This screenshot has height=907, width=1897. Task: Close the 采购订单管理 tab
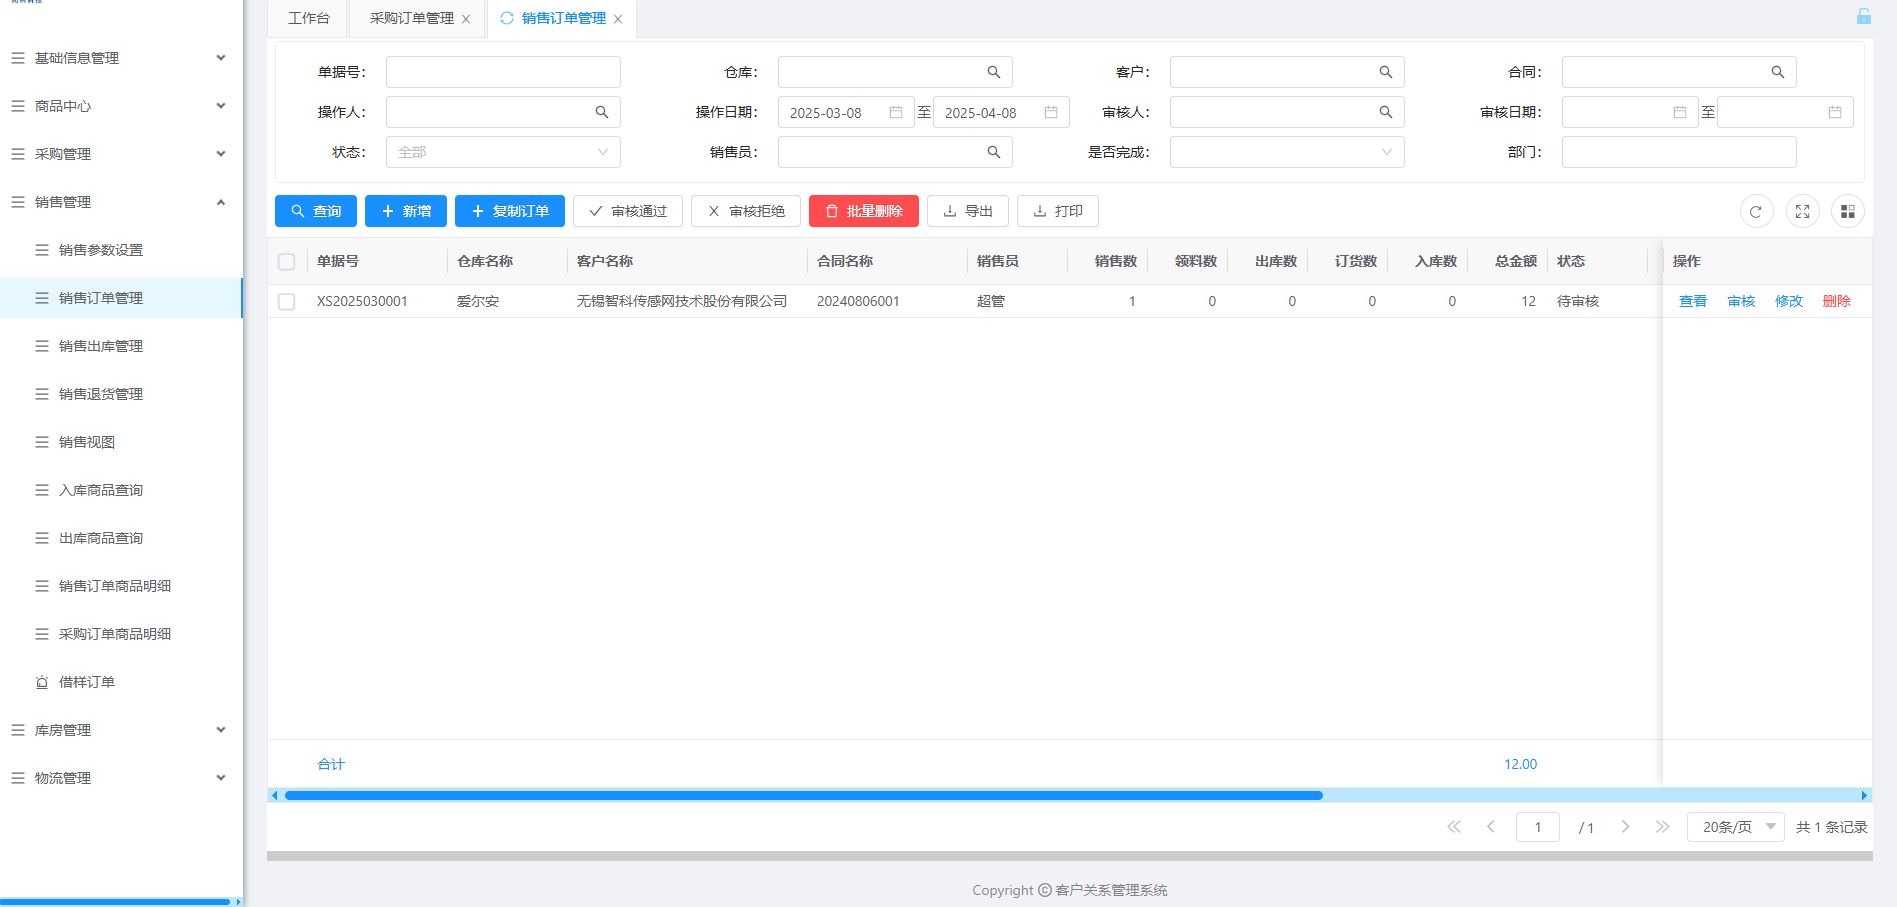[466, 19]
